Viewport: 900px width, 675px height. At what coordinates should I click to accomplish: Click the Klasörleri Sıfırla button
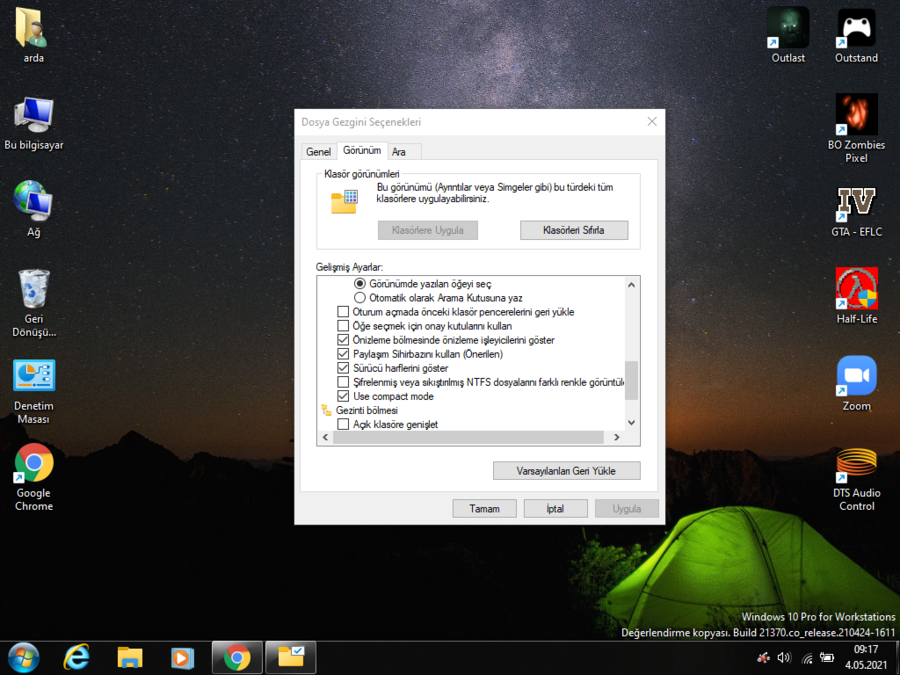(x=574, y=230)
